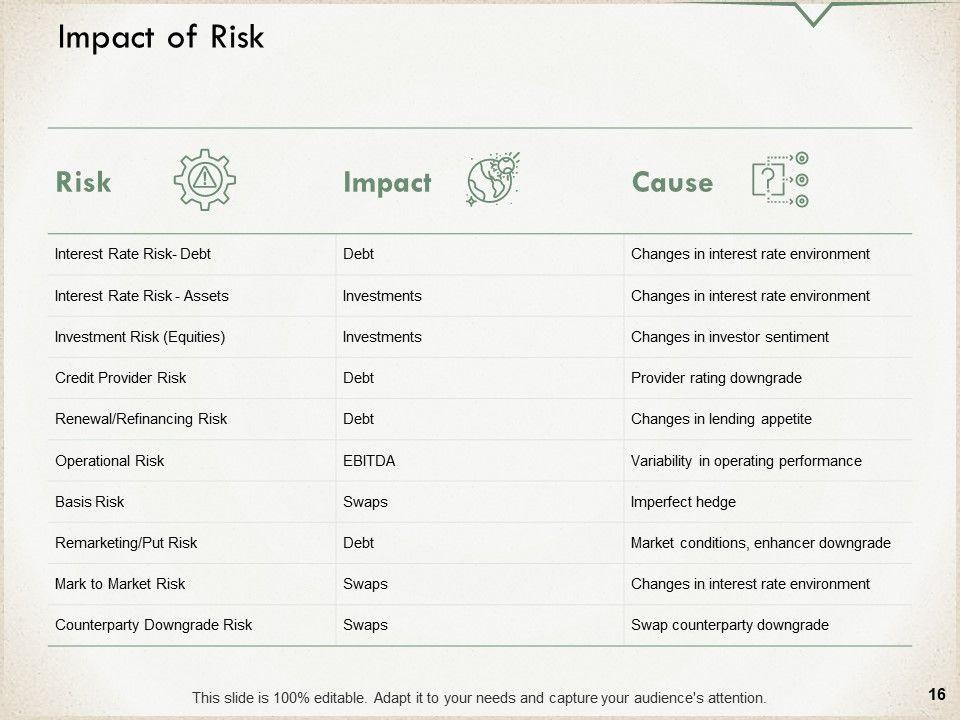Click the 'Impact' column header
This screenshot has height=720, width=960.
(387, 183)
